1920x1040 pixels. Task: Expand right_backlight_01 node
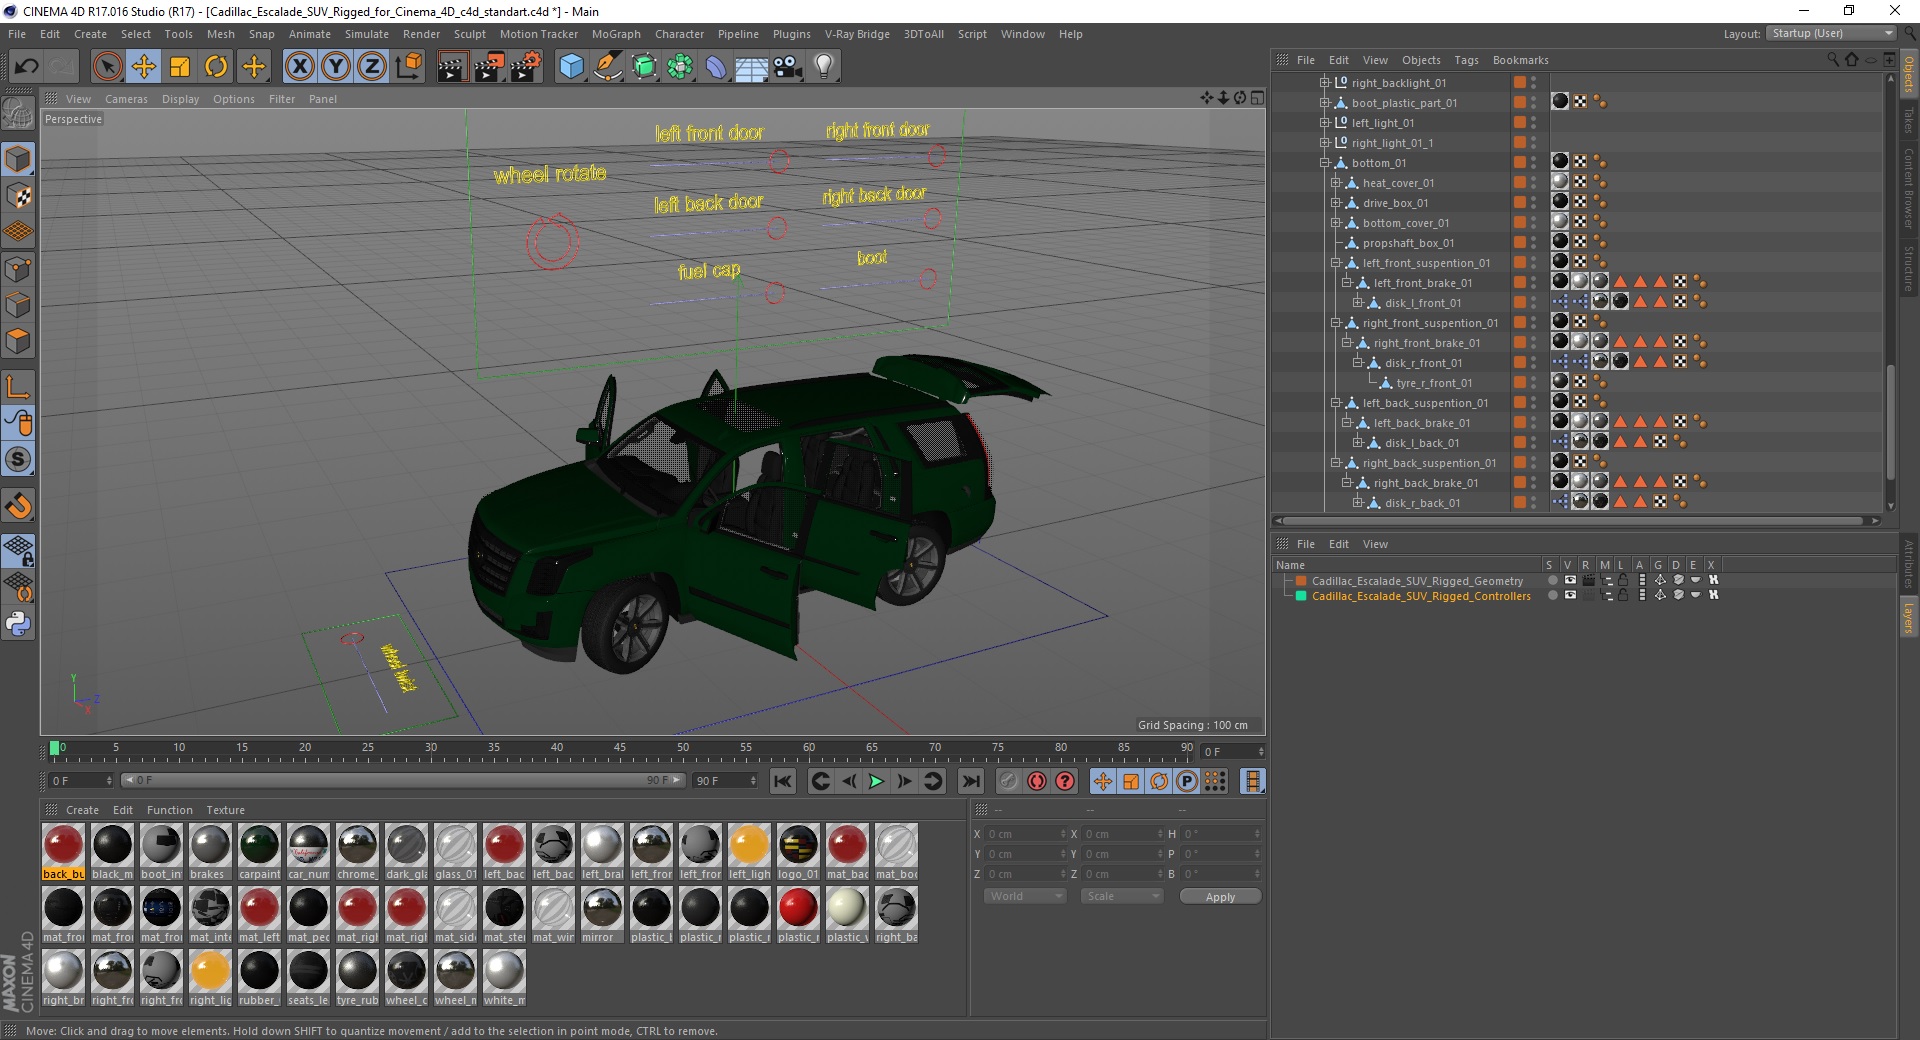click(1324, 83)
